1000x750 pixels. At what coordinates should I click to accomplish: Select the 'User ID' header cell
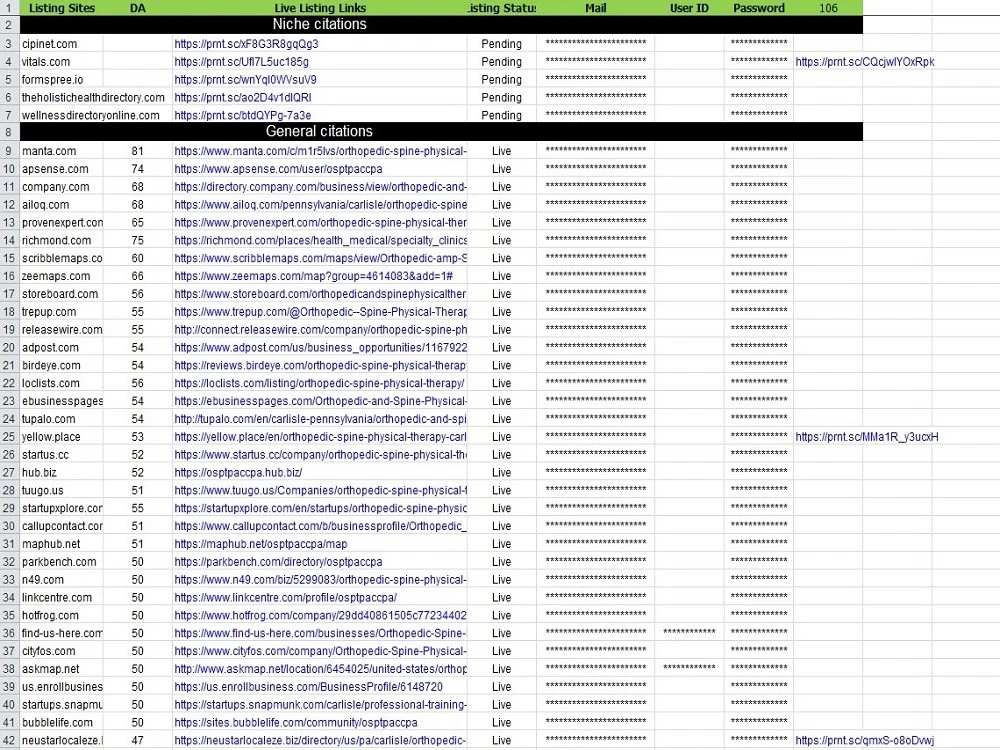tap(689, 8)
